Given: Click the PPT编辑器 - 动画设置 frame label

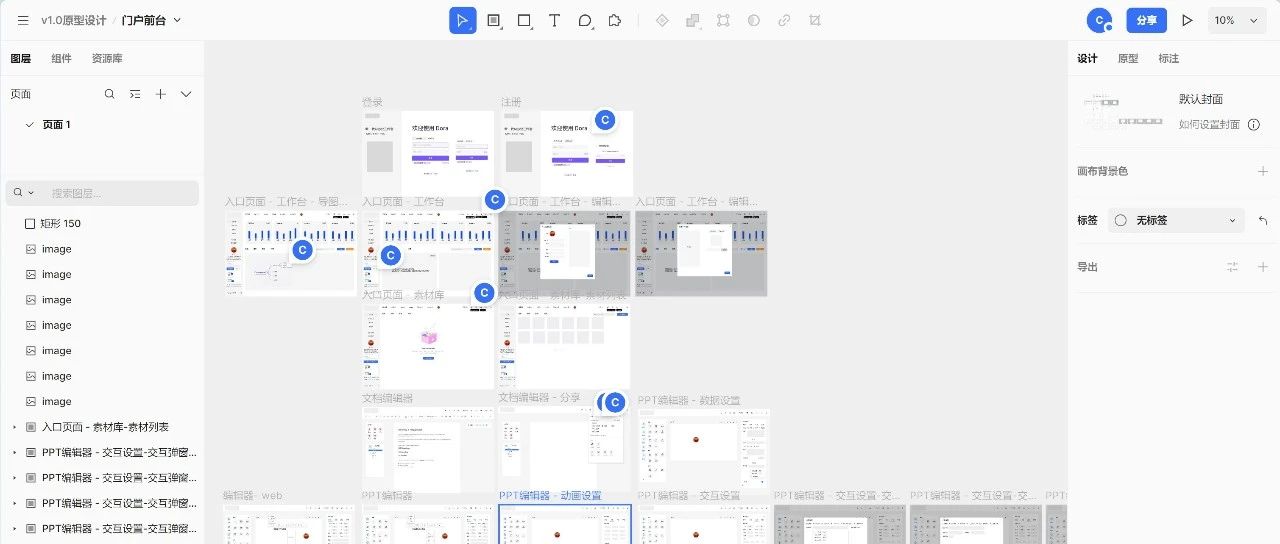Looking at the screenshot, I should [x=550, y=496].
